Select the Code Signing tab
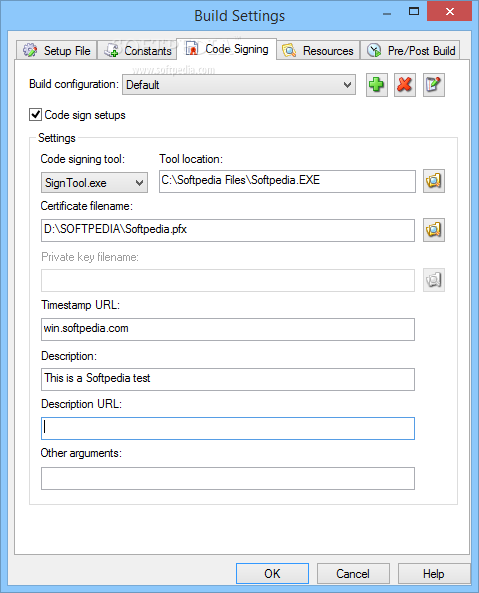 click(227, 49)
